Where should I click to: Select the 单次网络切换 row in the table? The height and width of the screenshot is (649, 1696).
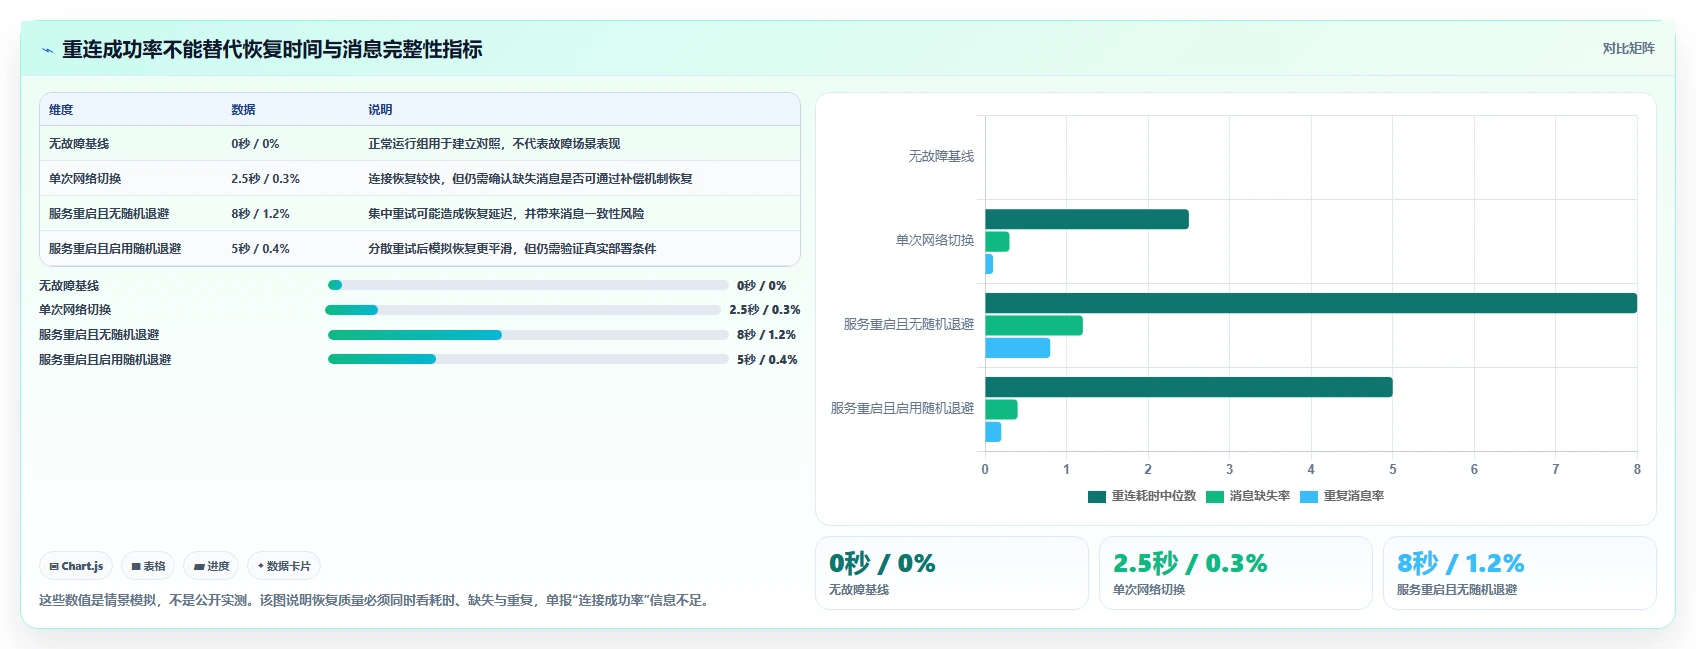coord(420,179)
